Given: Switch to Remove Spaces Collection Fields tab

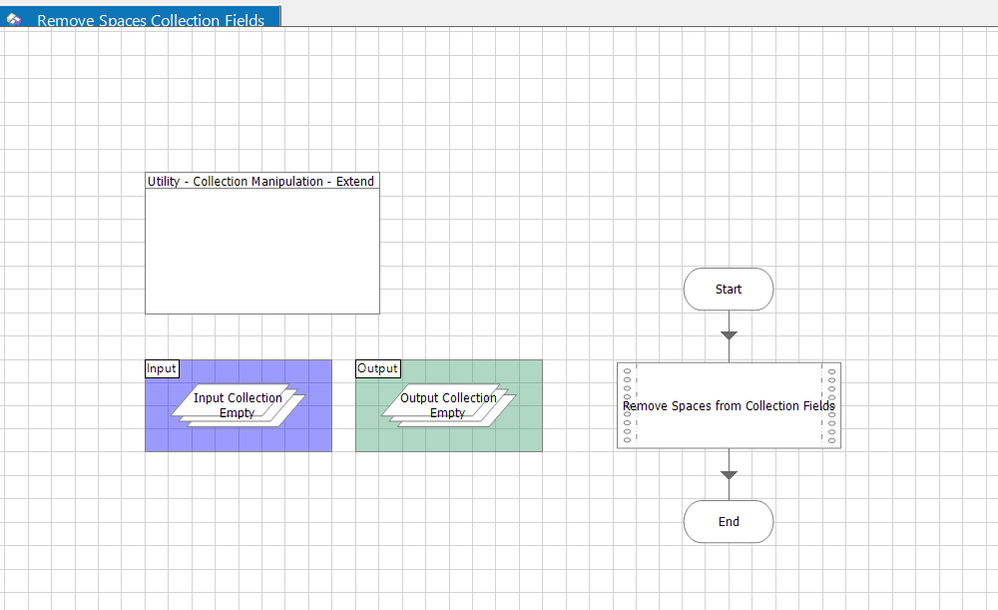Looking at the screenshot, I should 150,20.
